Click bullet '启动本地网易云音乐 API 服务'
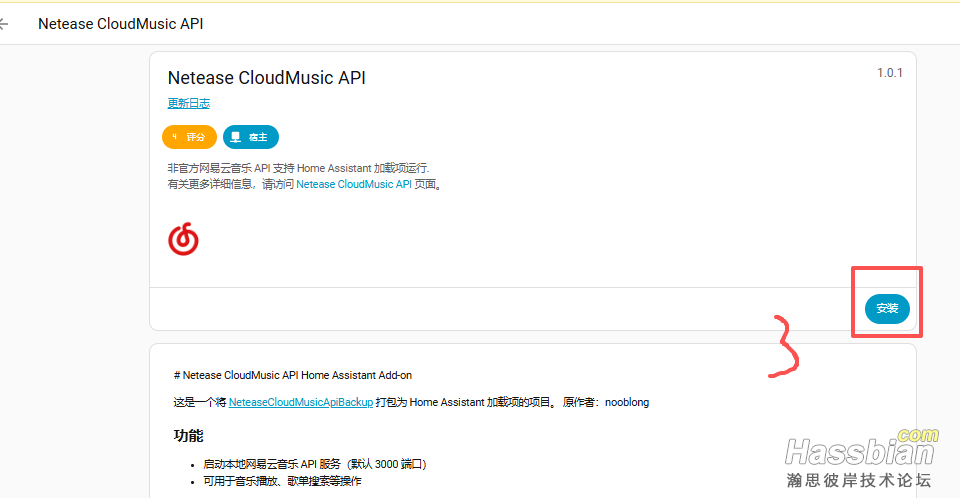Image resolution: width=960 pixels, height=498 pixels. coord(315,464)
